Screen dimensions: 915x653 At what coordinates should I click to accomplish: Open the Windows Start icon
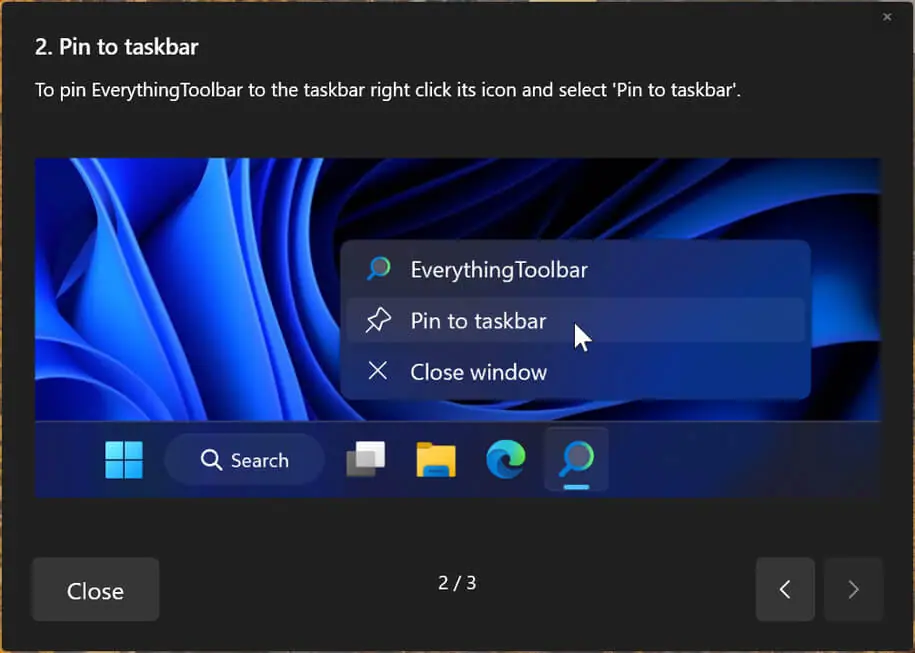point(124,460)
